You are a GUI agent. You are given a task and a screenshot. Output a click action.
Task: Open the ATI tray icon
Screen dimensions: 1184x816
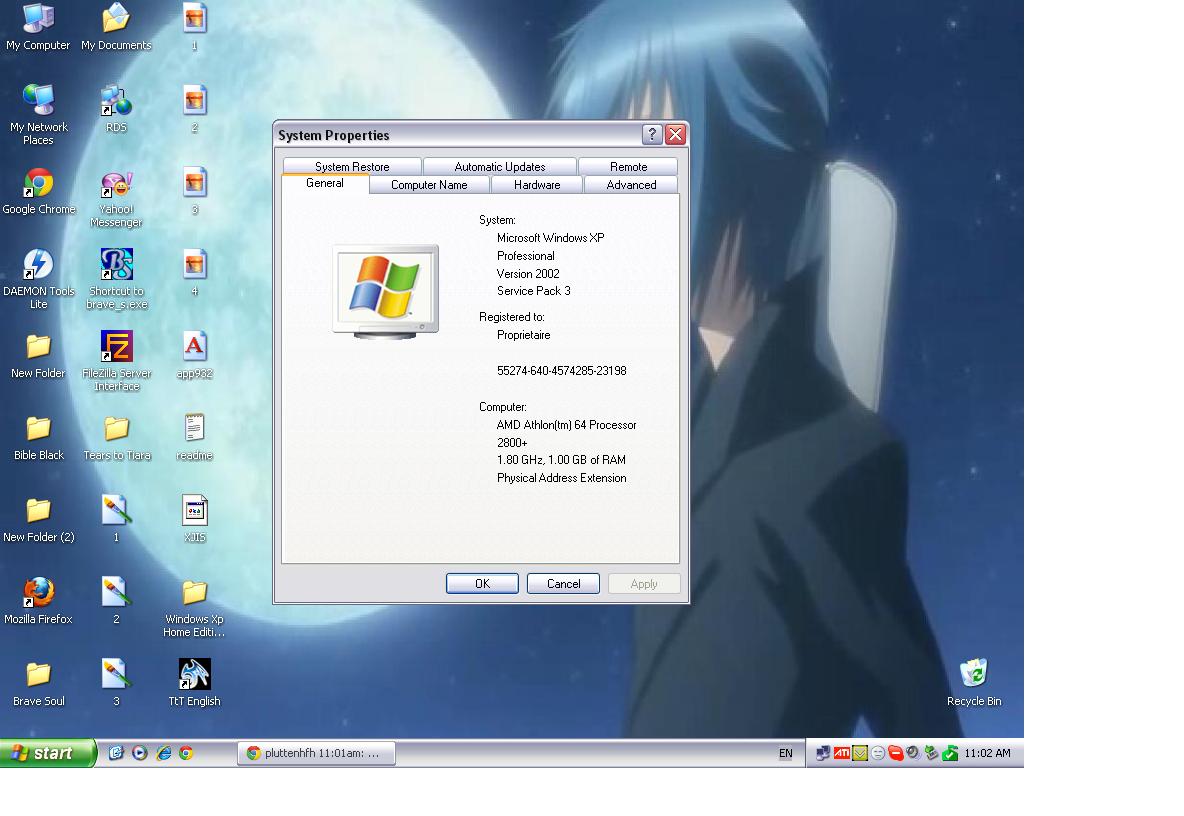[x=841, y=753]
